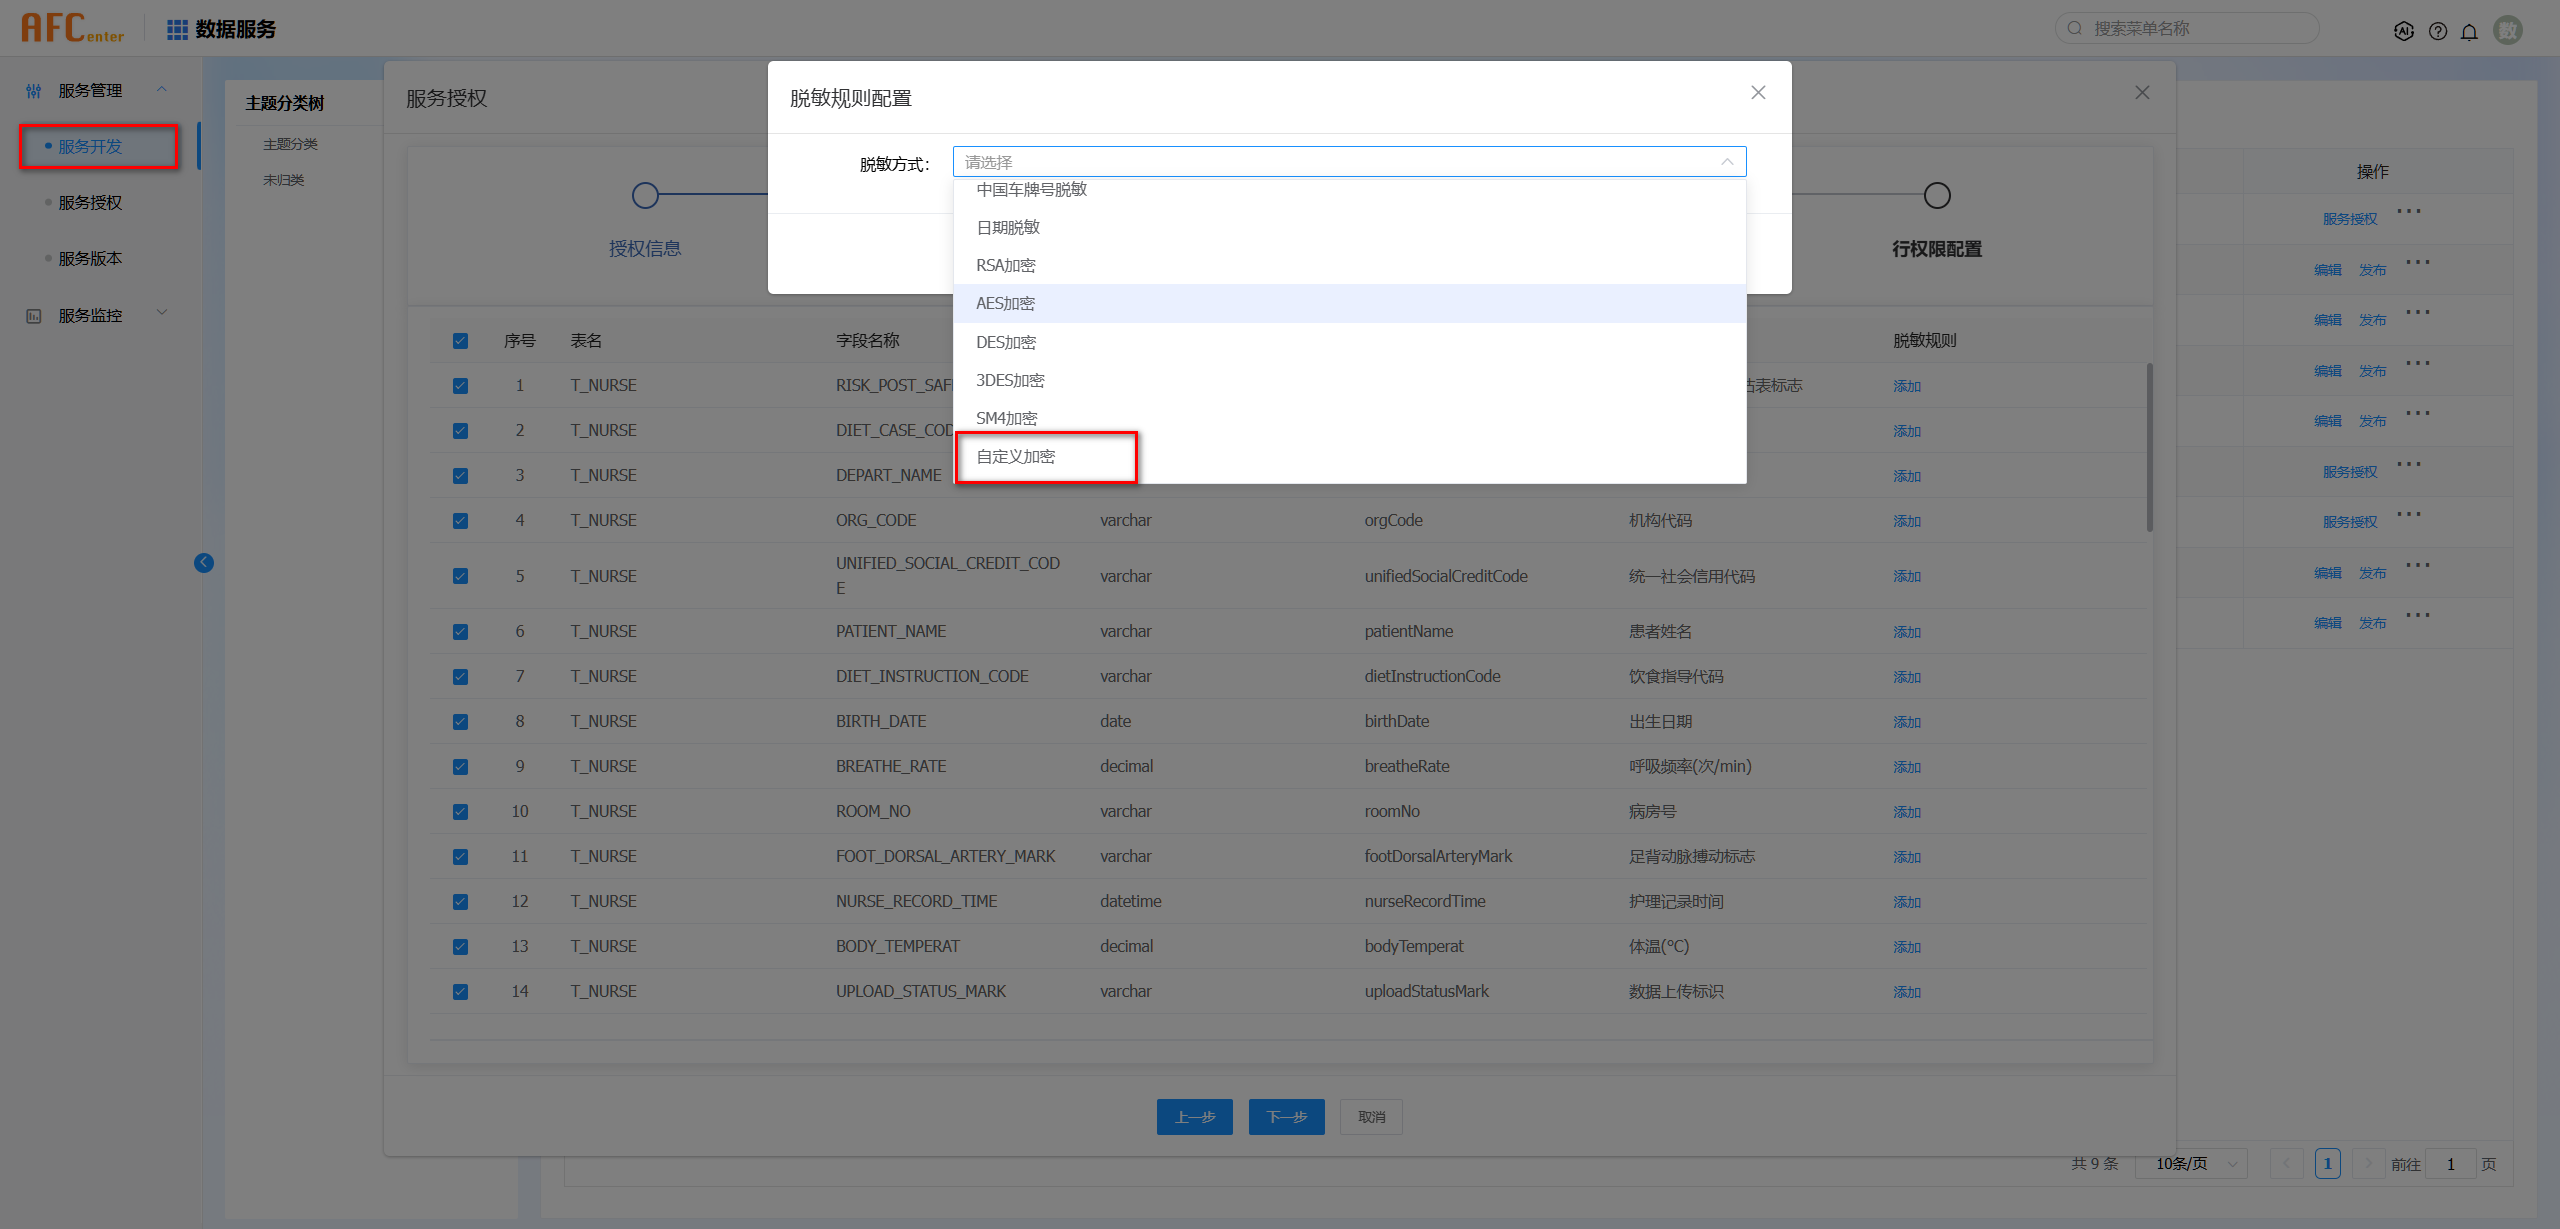Uncheck row 6 PATIENT_NAME checkbox
The height and width of the screenshot is (1229, 2560).
pyautogui.click(x=460, y=632)
